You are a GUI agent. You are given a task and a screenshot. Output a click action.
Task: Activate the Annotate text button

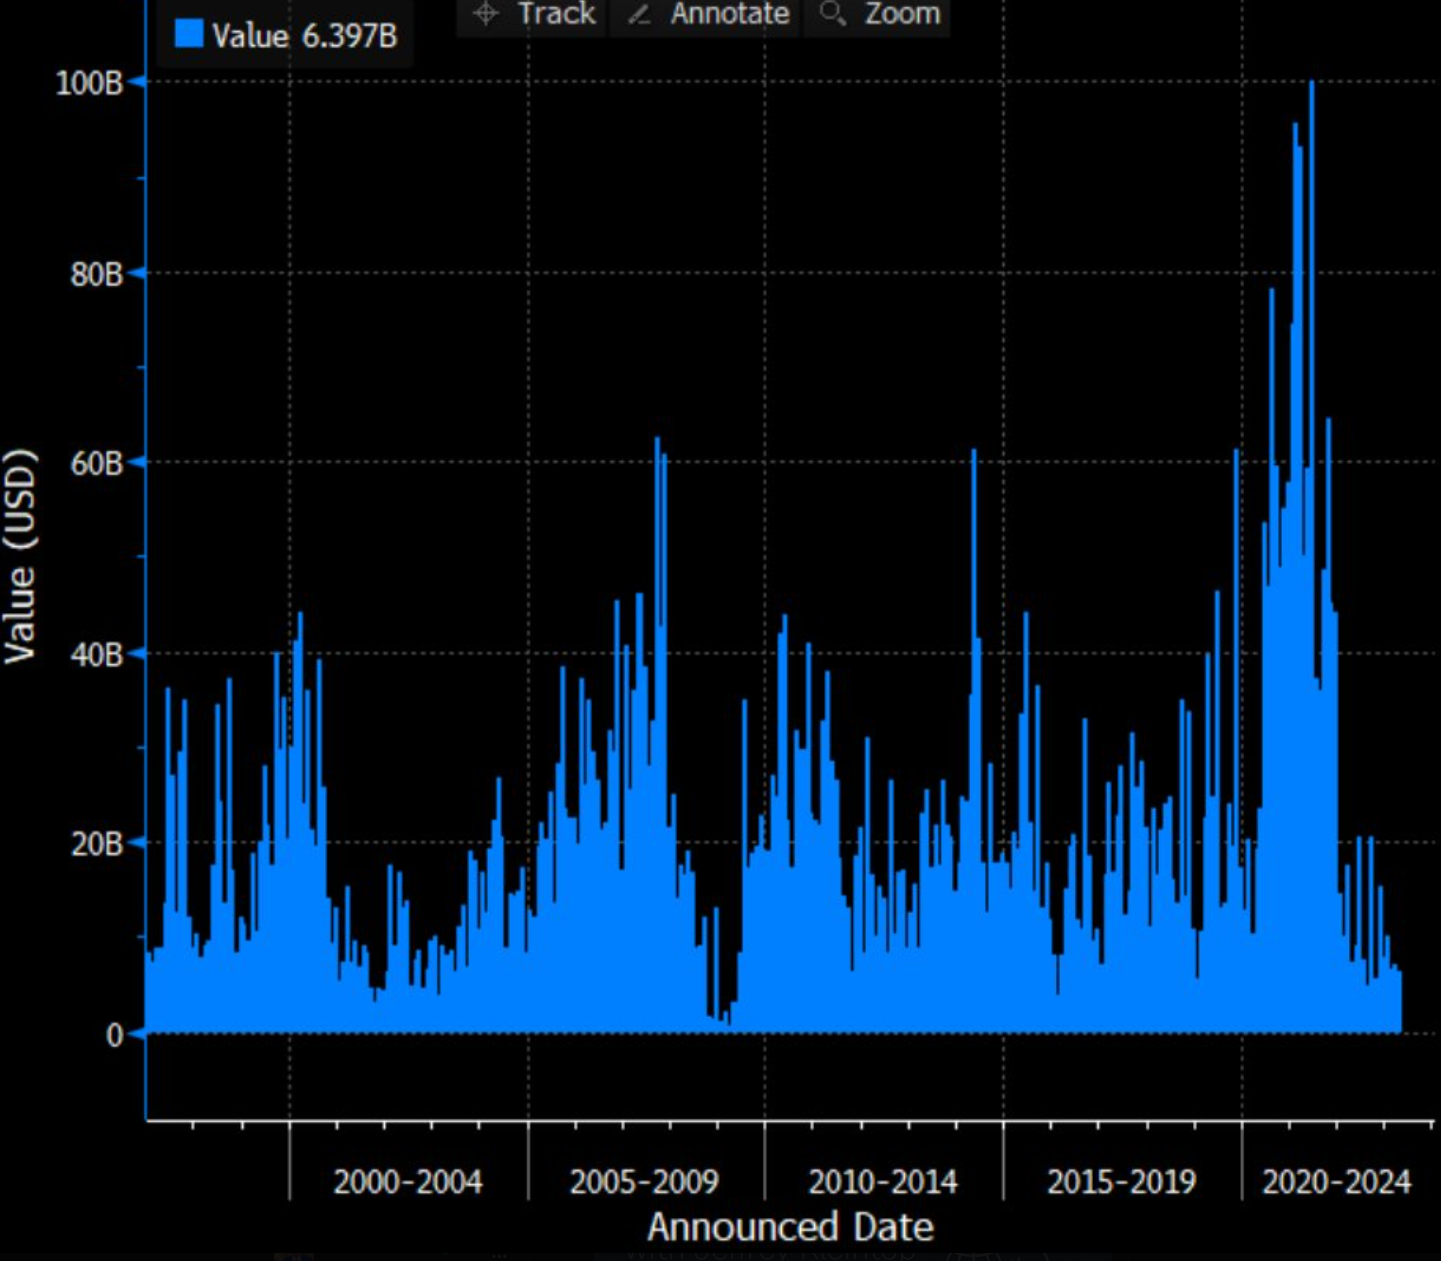pyautogui.click(x=729, y=14)
